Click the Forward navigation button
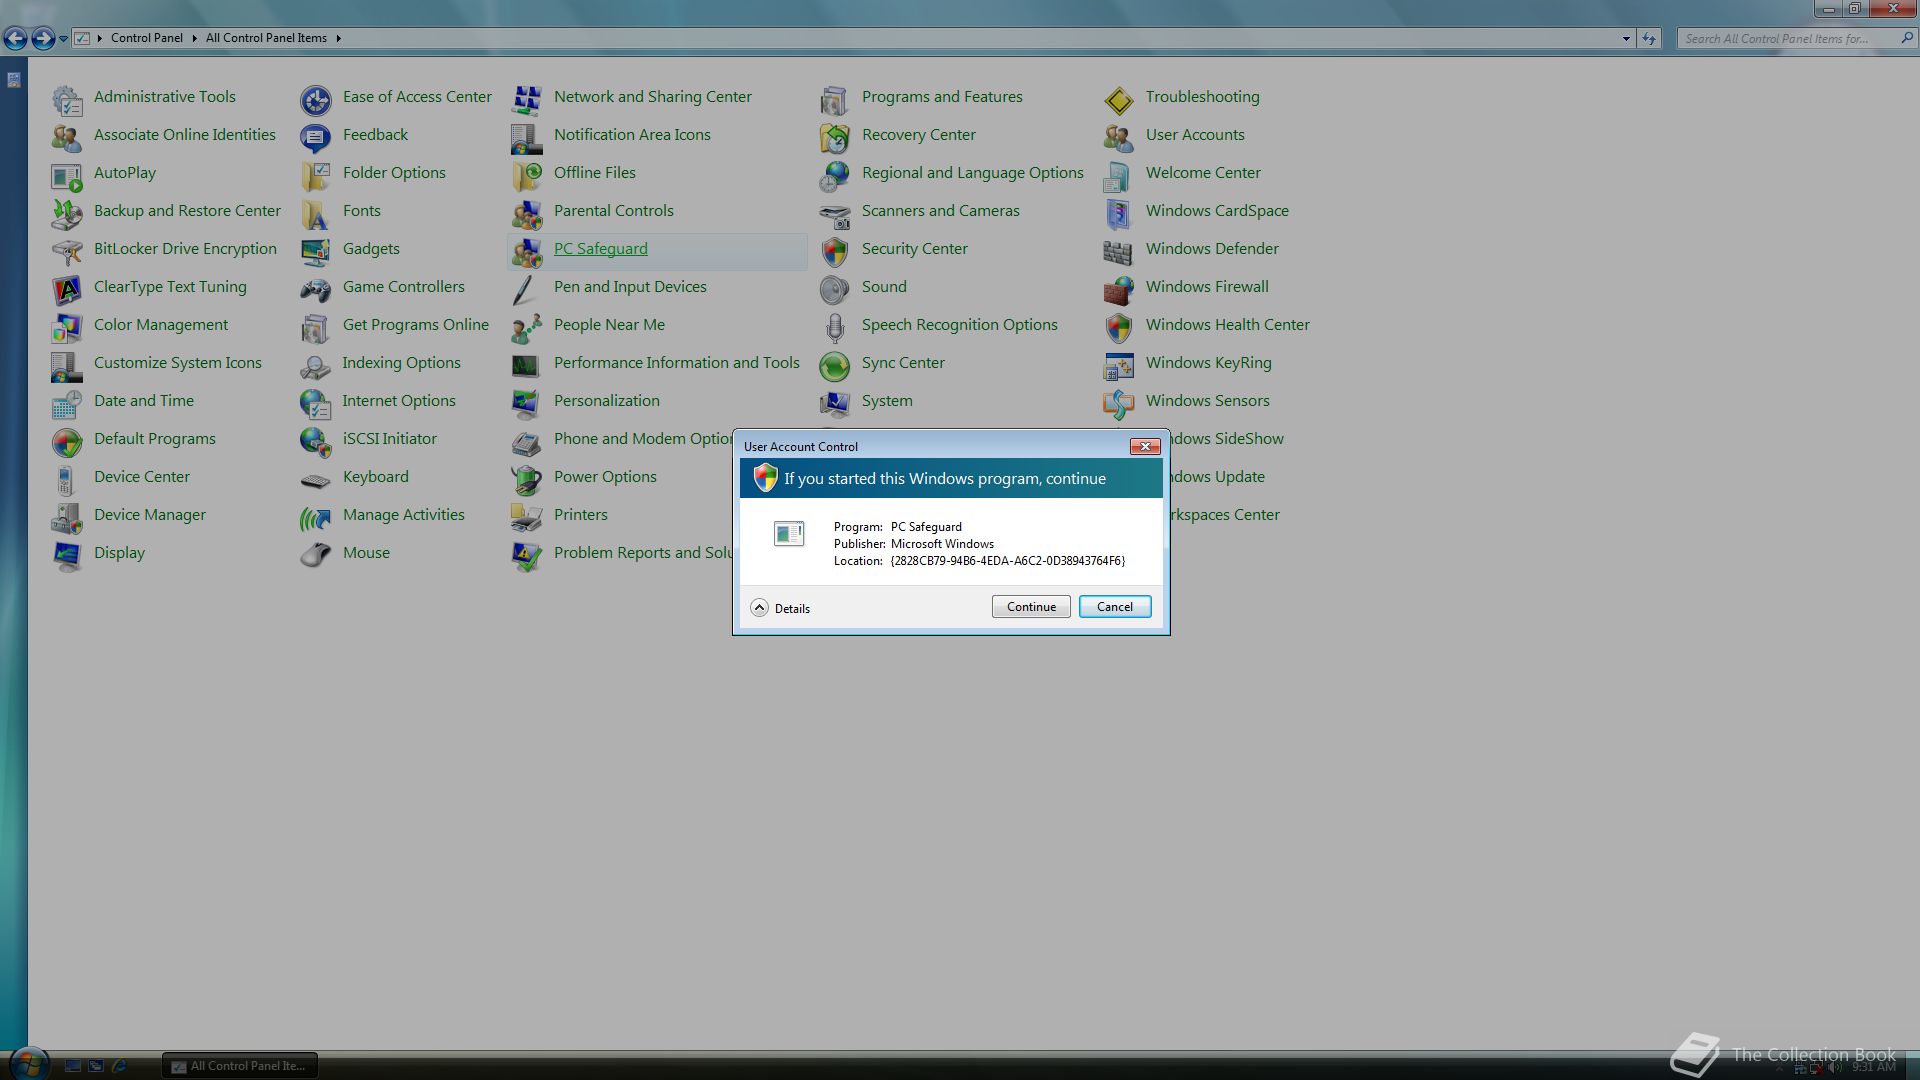 [43, 38]
